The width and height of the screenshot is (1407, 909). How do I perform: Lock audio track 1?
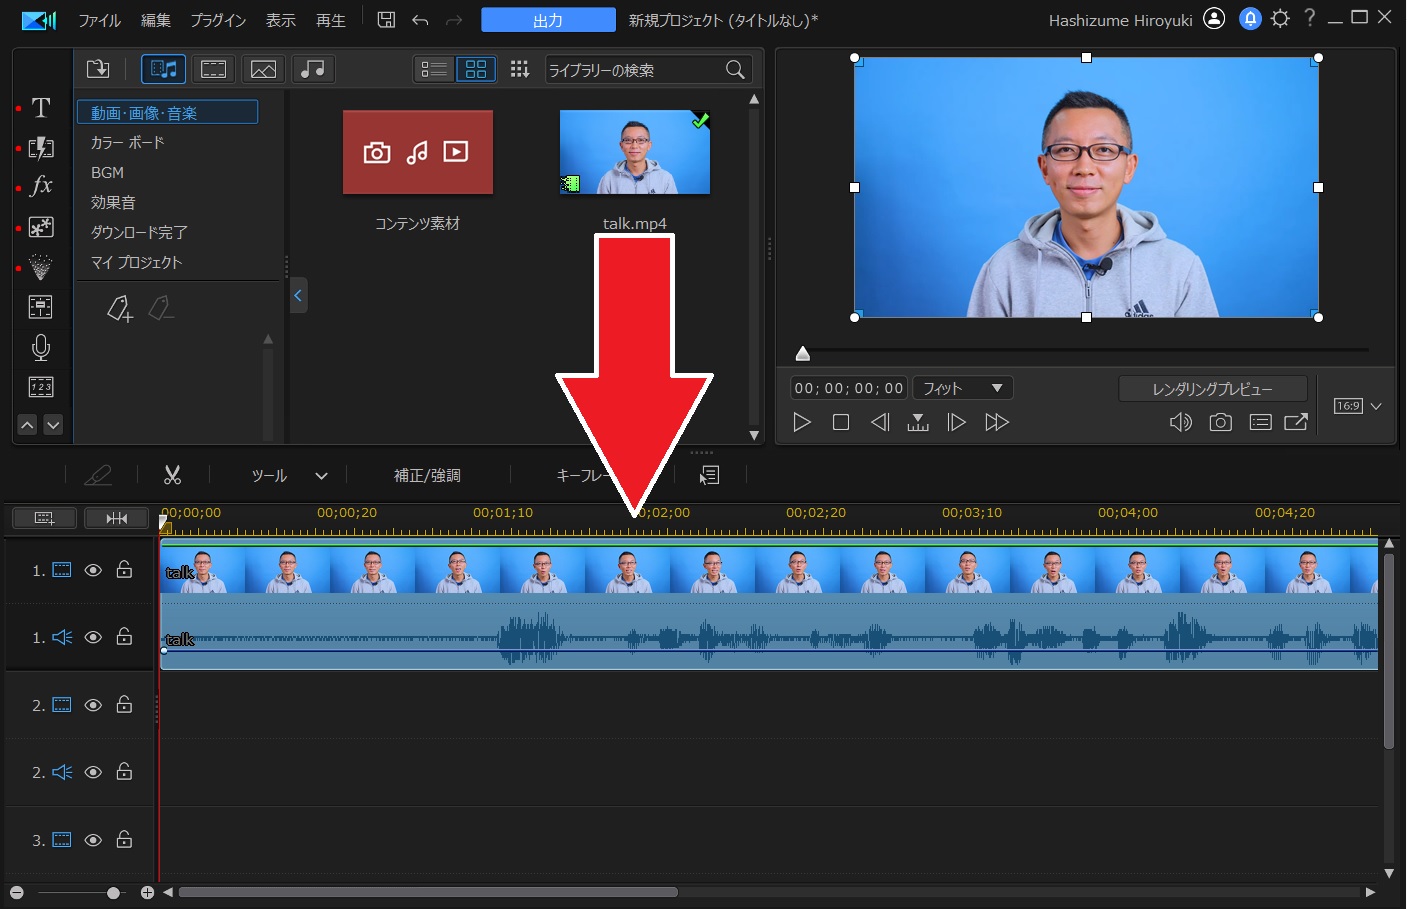(x=124, y=636)
